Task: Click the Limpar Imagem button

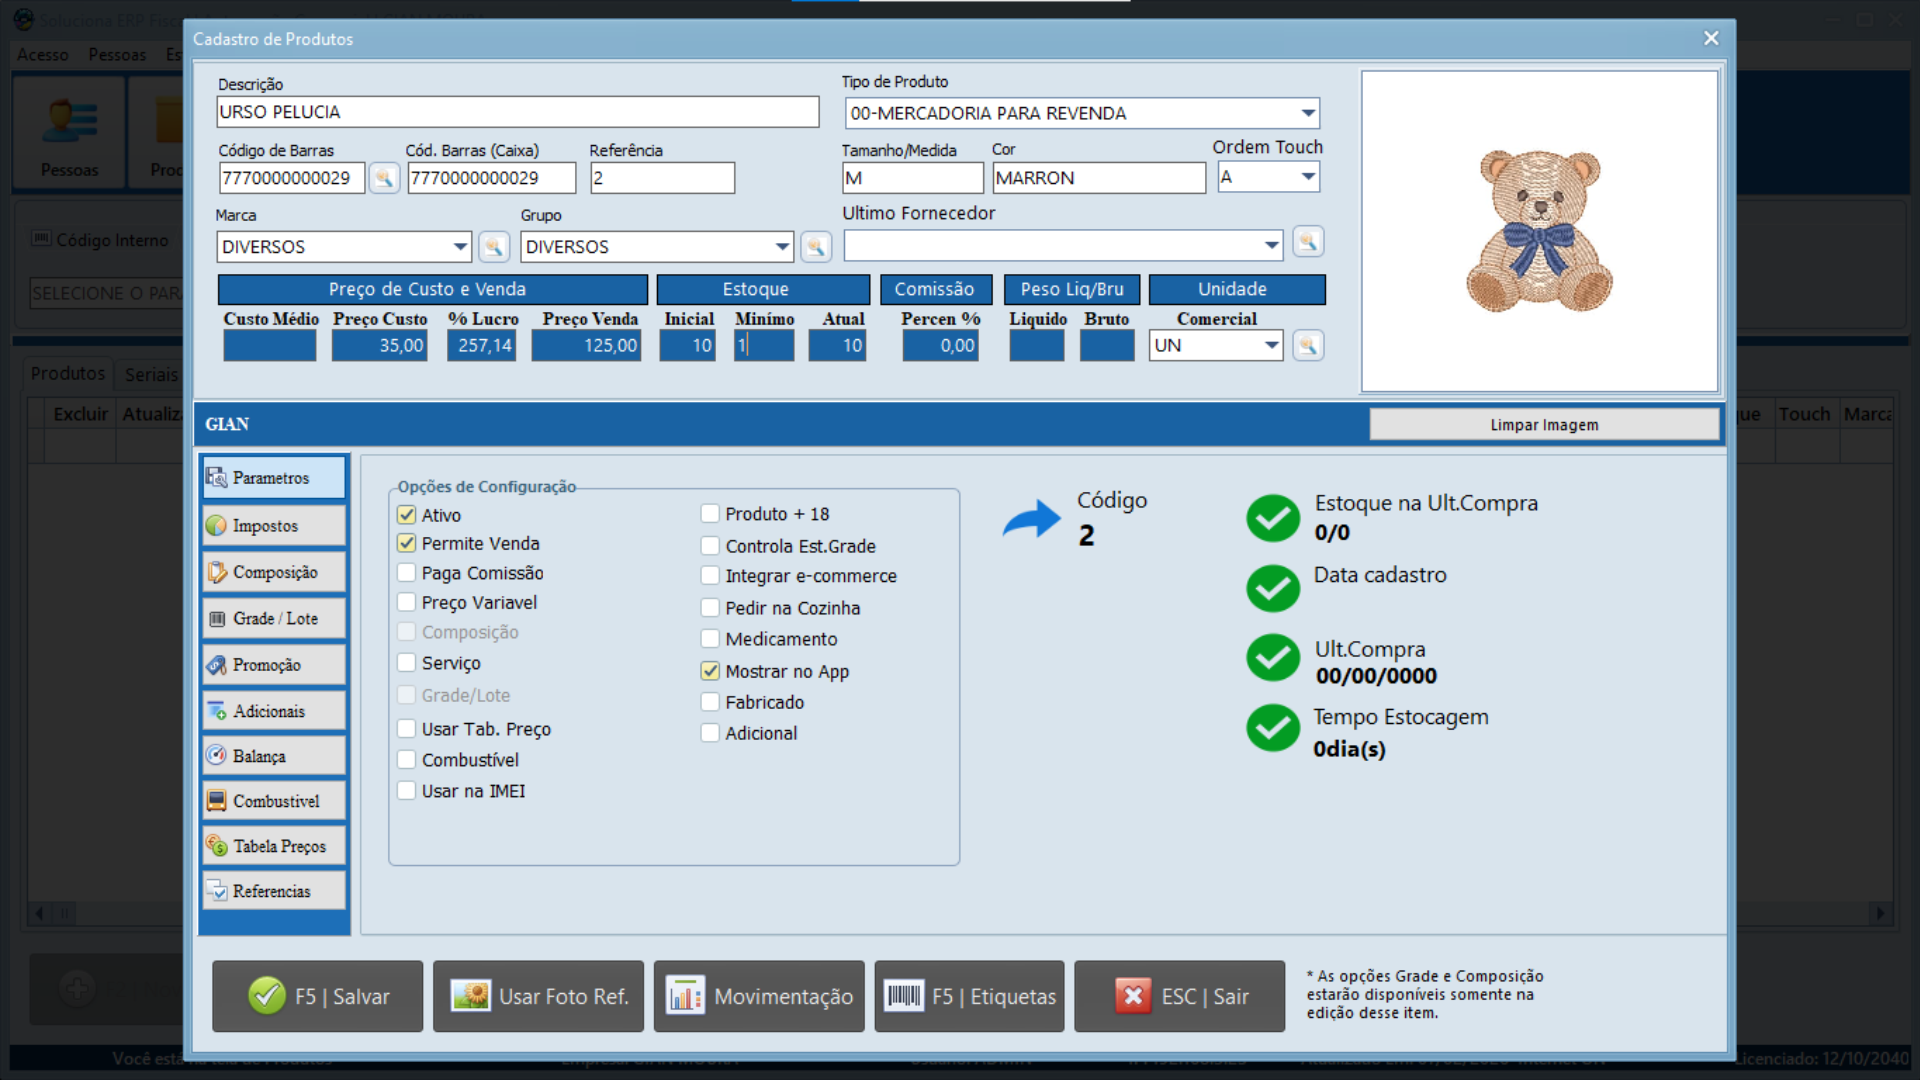Action: [1543, 424]
